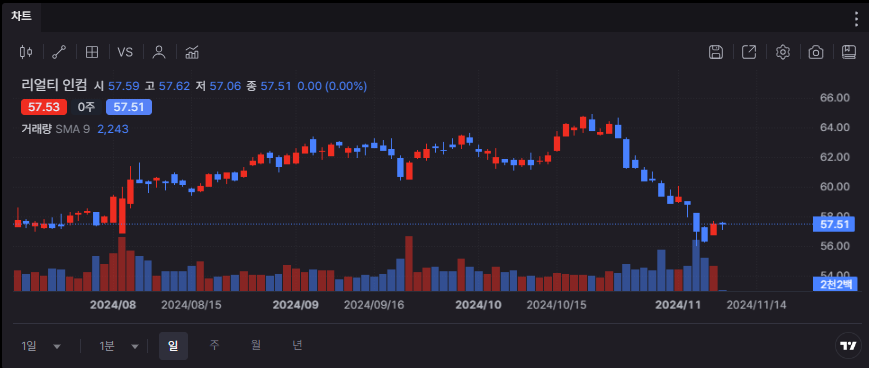
Task: Click the 2024/08 date axis label
Action: pyautogui.click(x=113, y=305)
